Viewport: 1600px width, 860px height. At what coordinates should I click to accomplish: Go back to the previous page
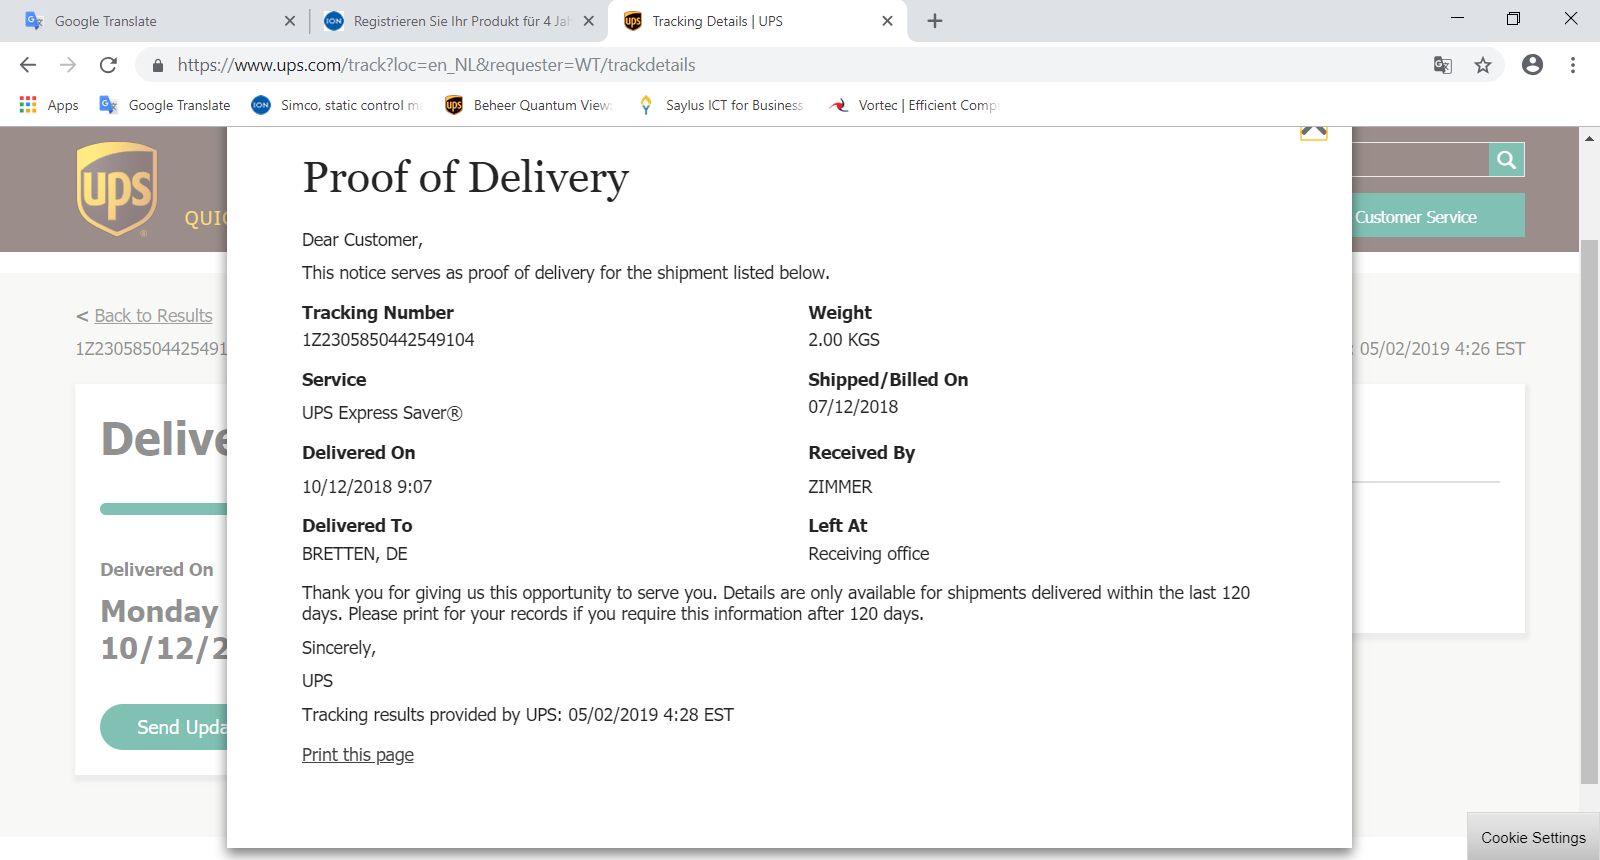click(x=28, y=65)
